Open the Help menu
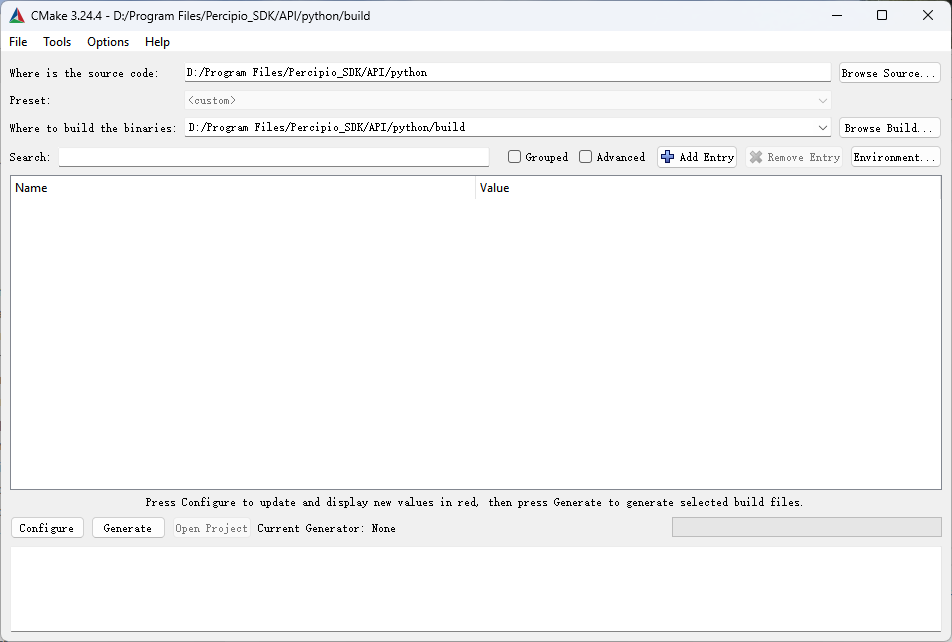This screenshot has width=952, height=642. 157,42
